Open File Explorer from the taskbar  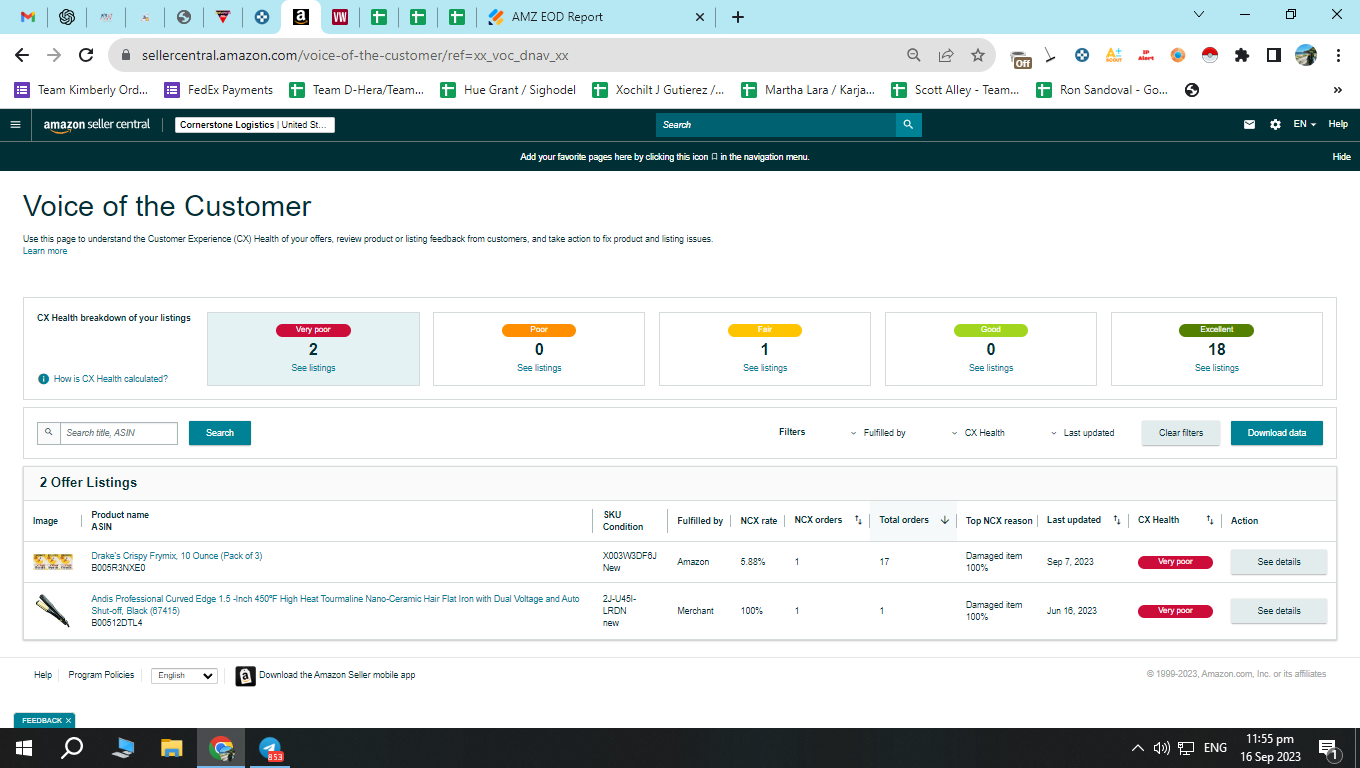pos(172,748)
